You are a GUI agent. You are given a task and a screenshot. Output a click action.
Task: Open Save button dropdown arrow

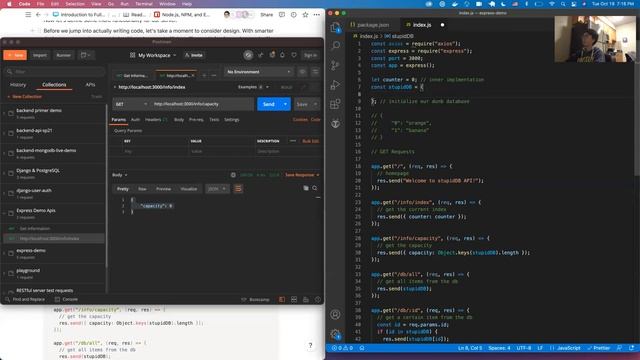tap(316, 104)
